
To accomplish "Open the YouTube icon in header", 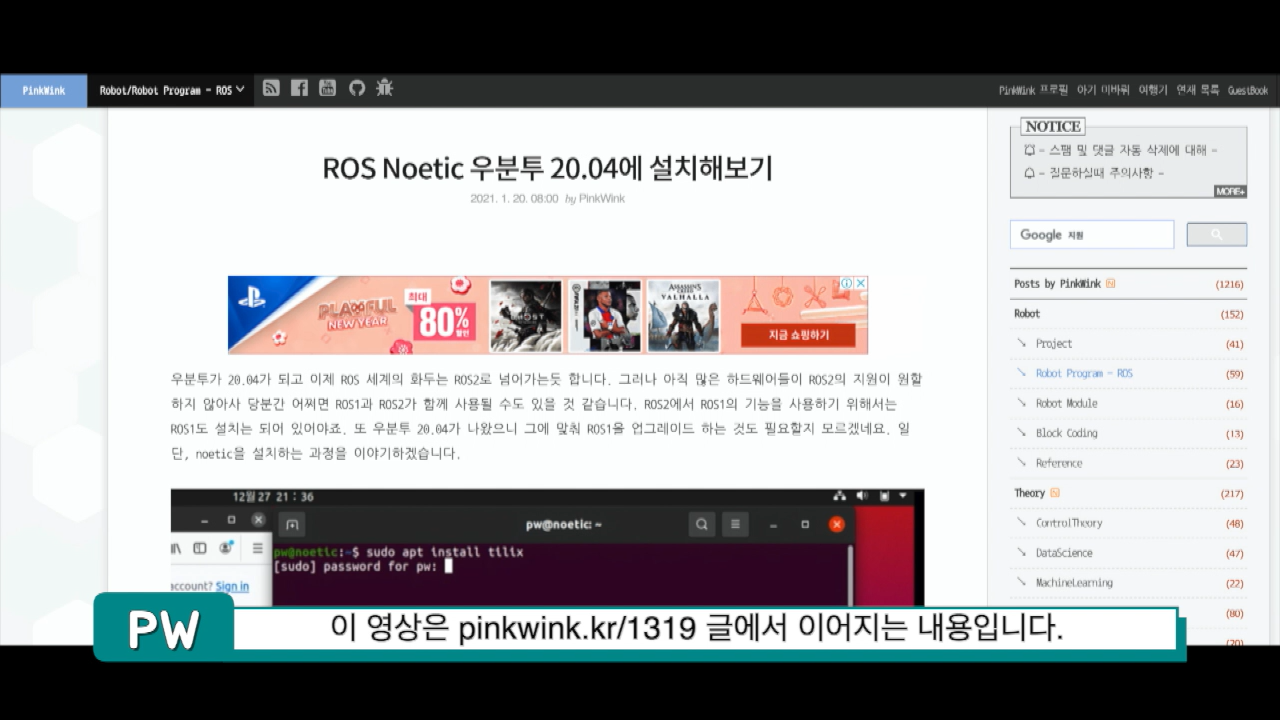I will point(327,88).
